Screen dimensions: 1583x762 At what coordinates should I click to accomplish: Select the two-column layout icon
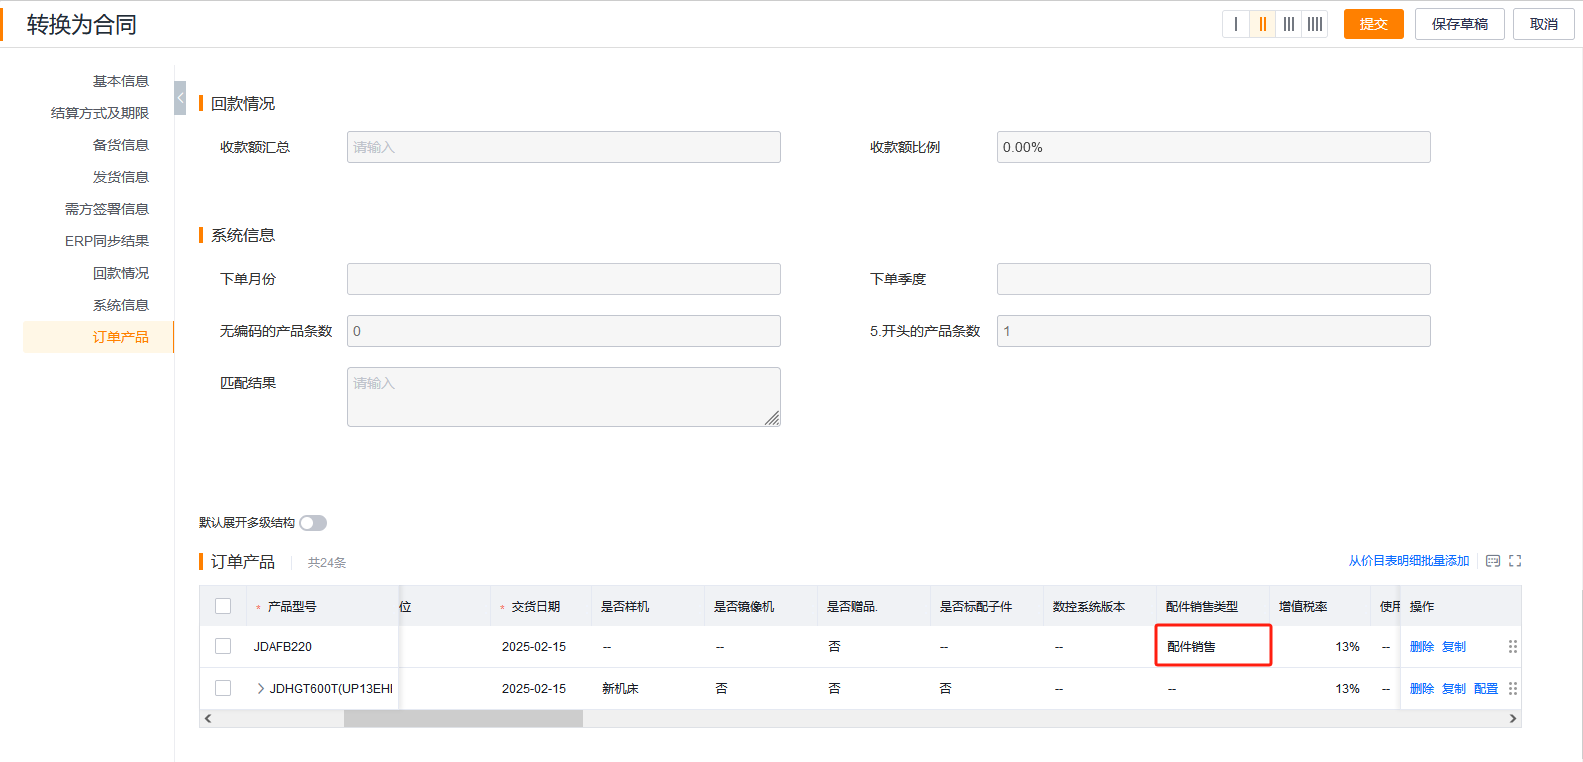click(1262, 24)
